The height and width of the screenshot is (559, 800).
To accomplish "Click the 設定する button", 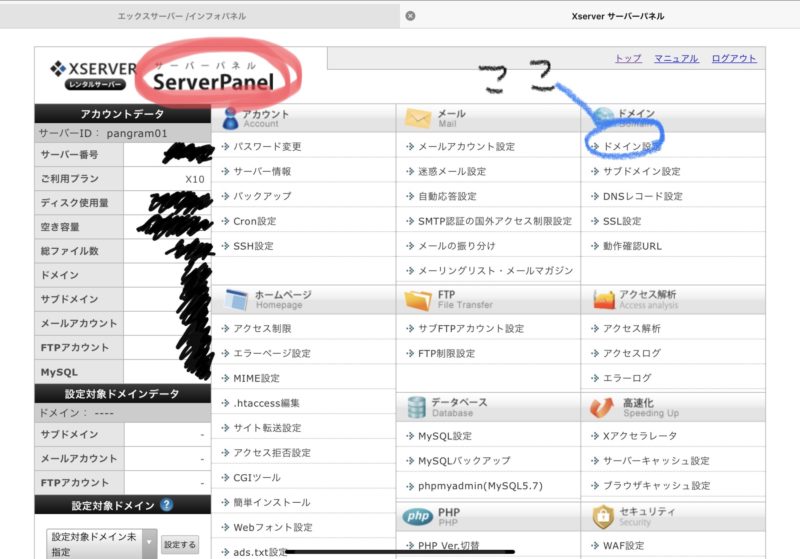I will click(180, 544).
